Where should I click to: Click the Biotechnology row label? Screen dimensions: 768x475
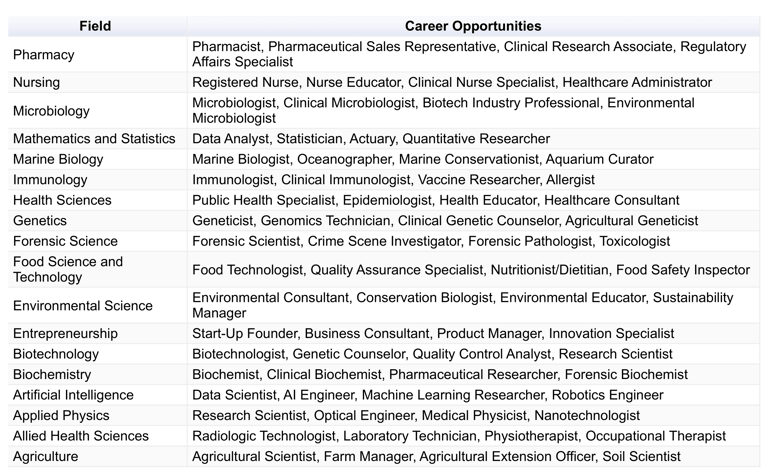tap(56, 354)
